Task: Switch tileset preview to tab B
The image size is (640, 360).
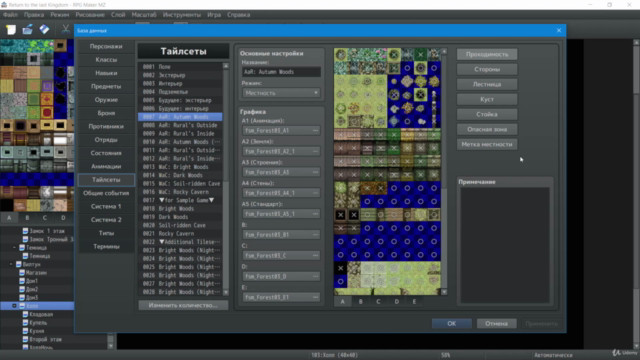Action: tap(360, 302)
